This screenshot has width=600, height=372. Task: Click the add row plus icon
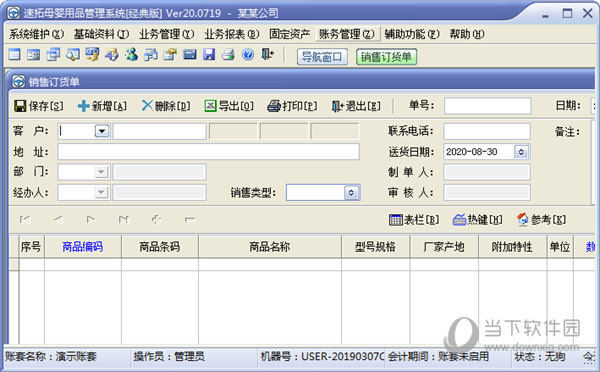[157, 220]
